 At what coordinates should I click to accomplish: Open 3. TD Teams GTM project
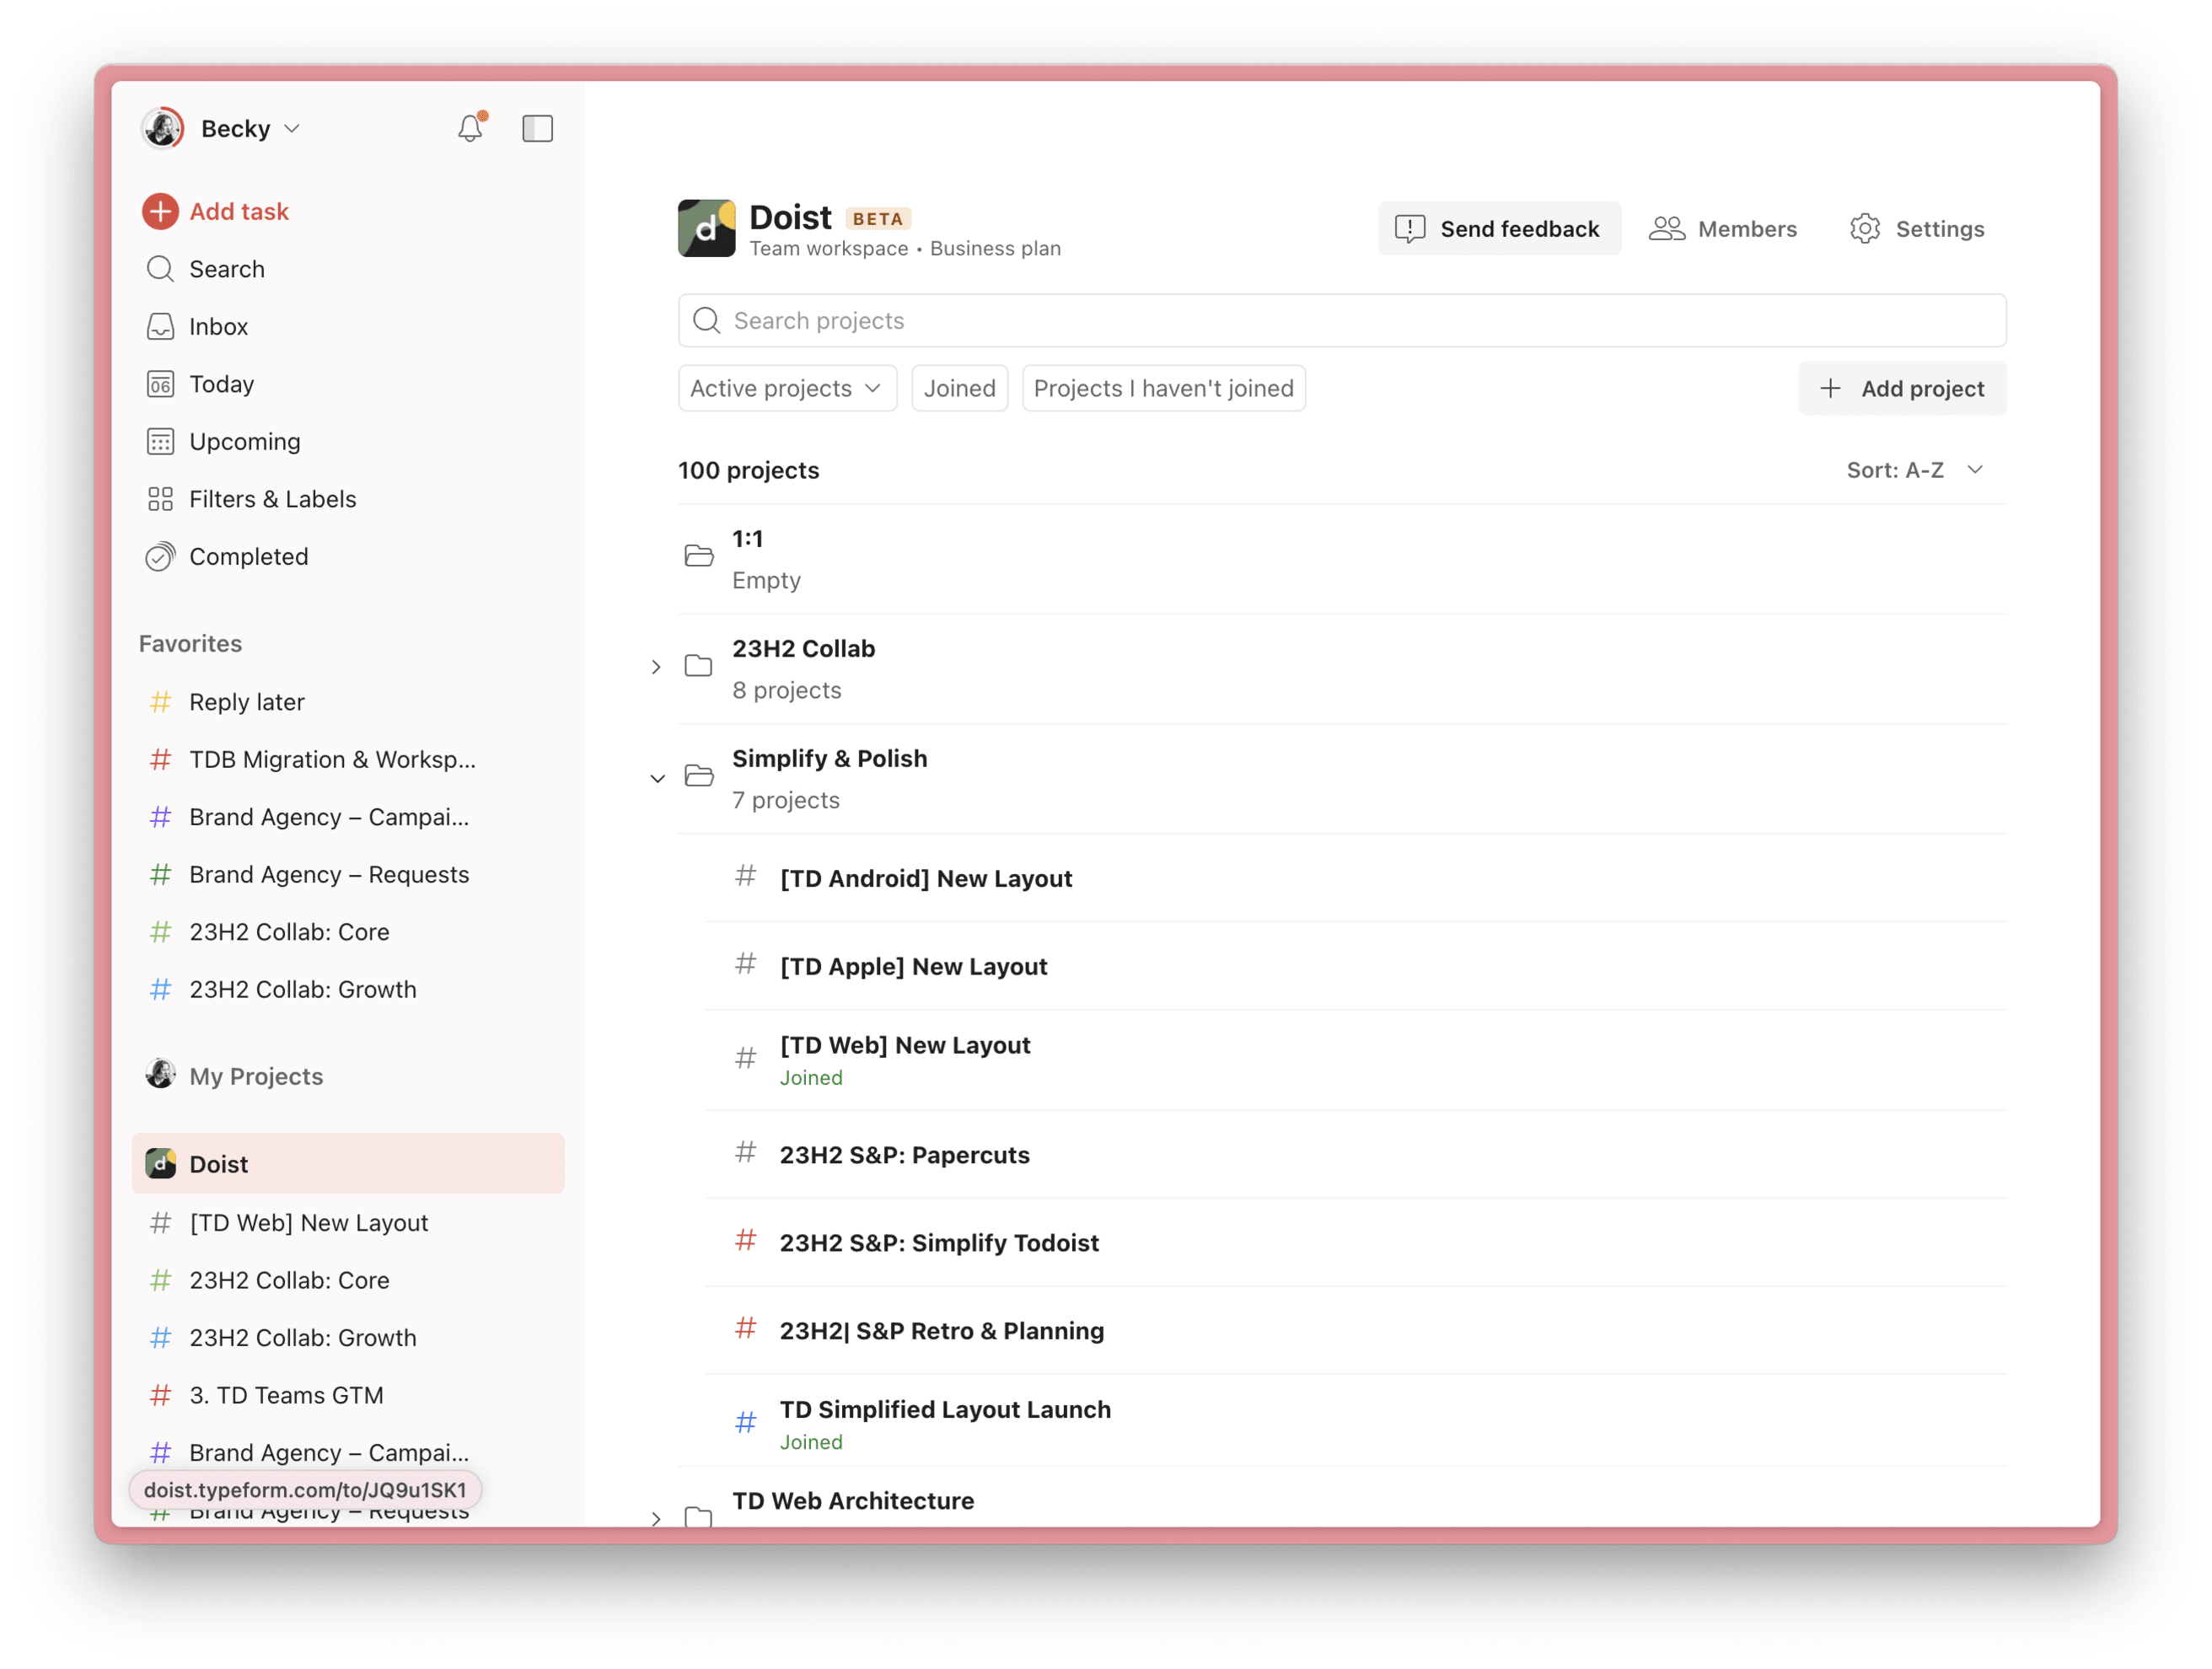coord(286,1395)
